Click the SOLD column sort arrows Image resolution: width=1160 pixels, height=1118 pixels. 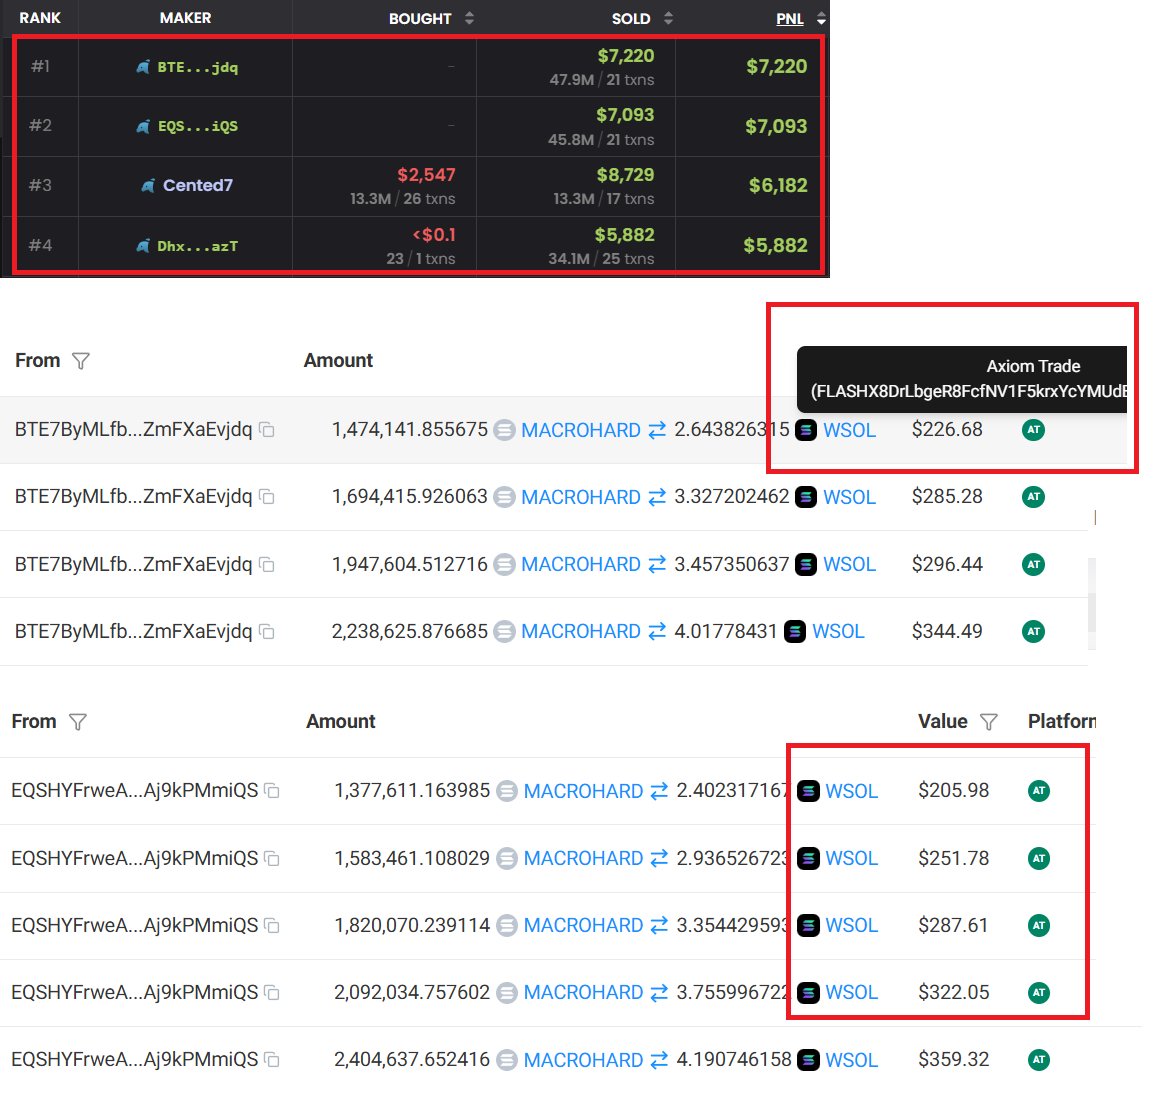667,18
